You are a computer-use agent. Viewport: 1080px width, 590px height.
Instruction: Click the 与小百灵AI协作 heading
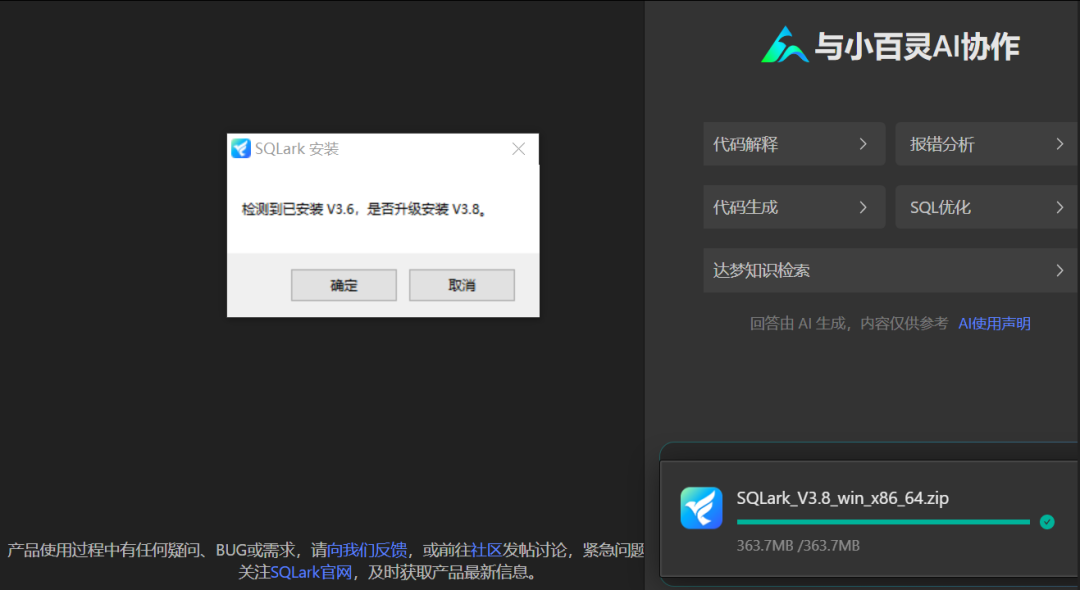[917, 46]
